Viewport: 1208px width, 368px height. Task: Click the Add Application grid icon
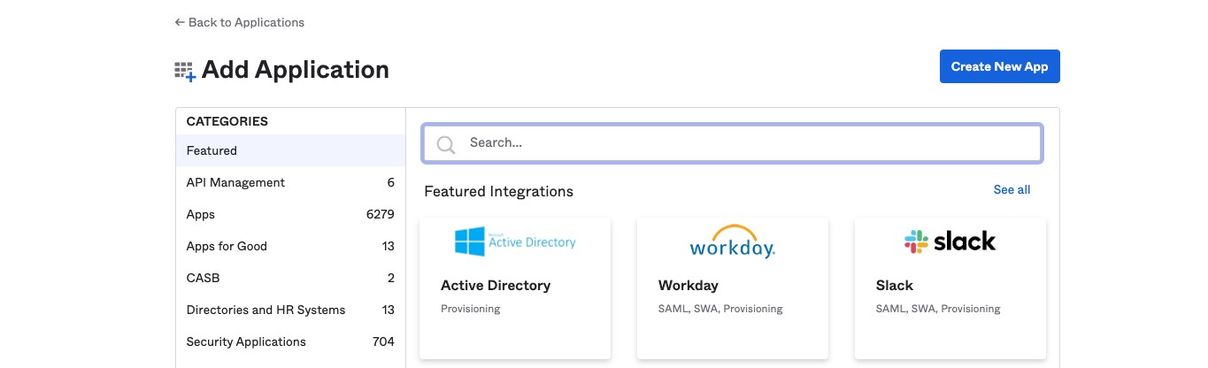pyautogui.click(x=184, y=71)
